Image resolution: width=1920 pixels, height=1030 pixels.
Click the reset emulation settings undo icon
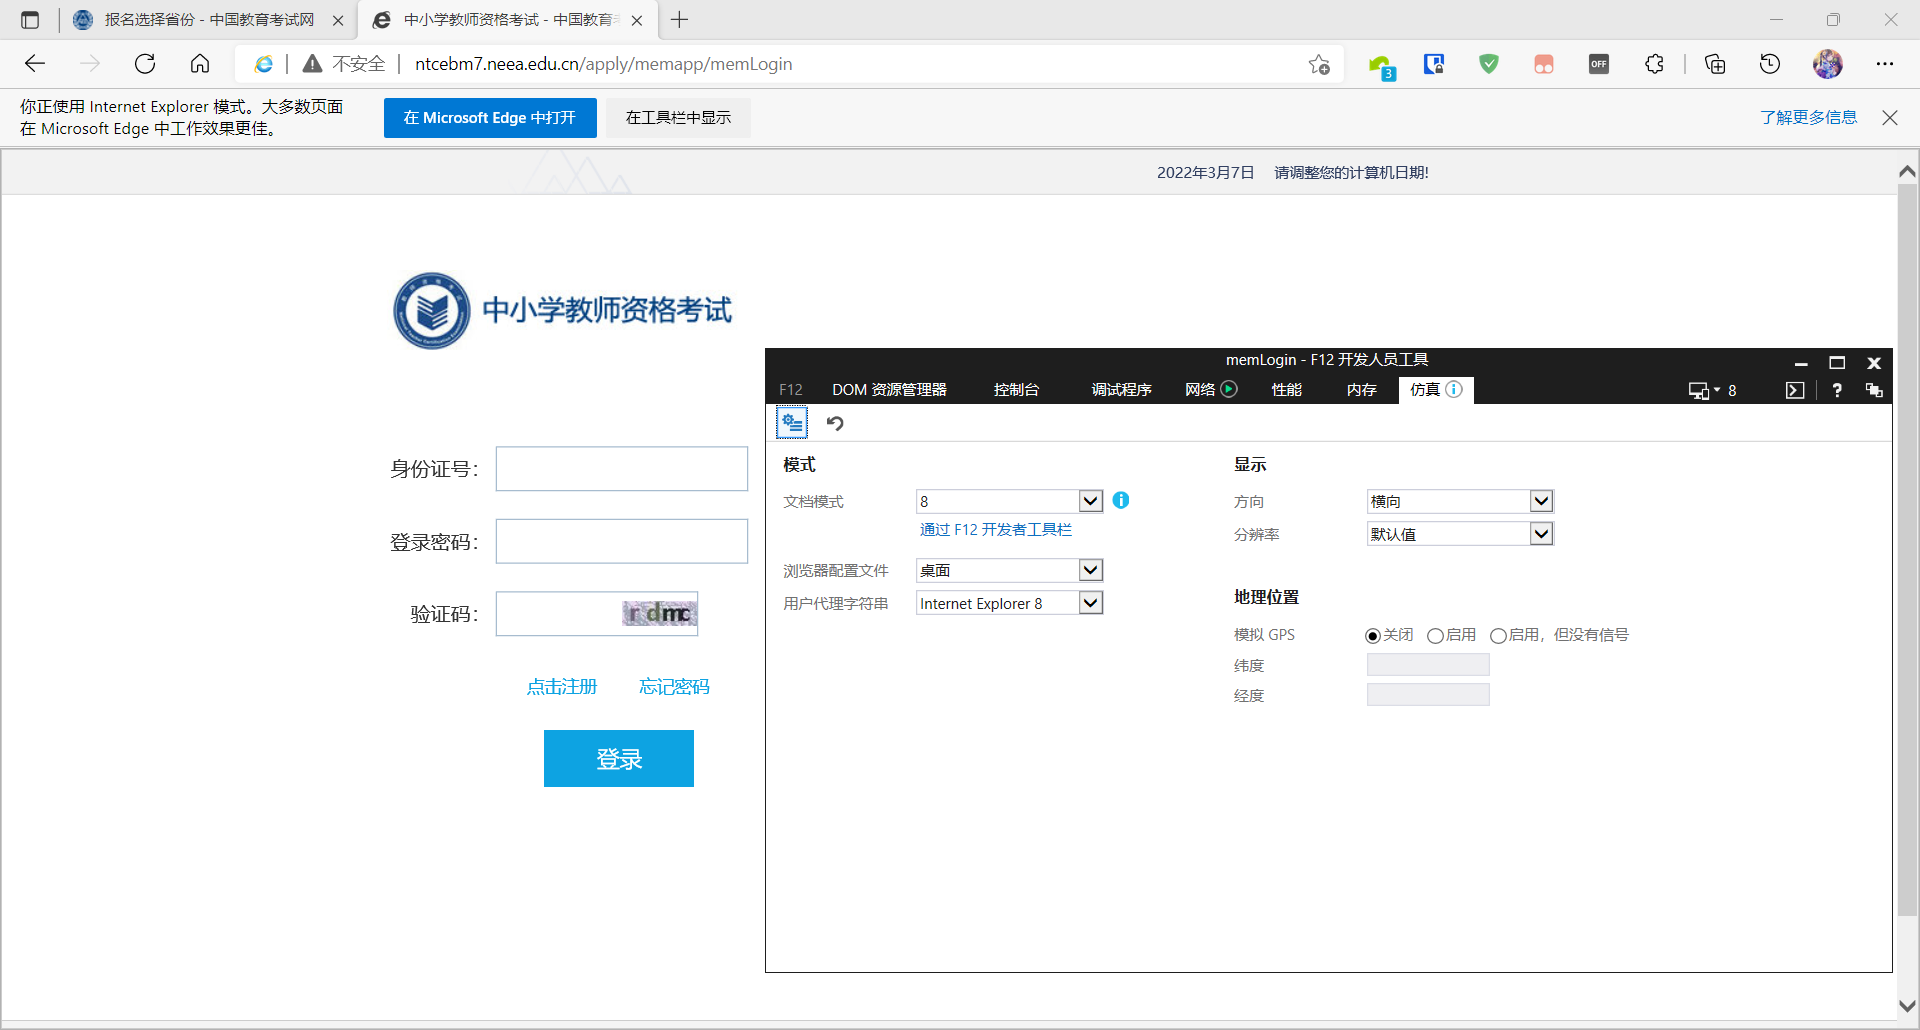[x=835, y=423]
